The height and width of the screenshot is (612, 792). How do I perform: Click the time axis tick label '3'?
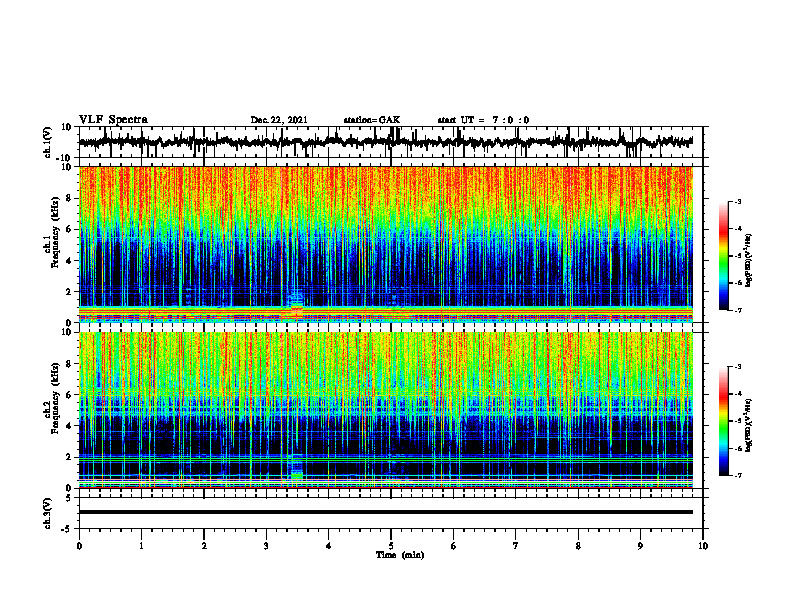coord(266,546)
